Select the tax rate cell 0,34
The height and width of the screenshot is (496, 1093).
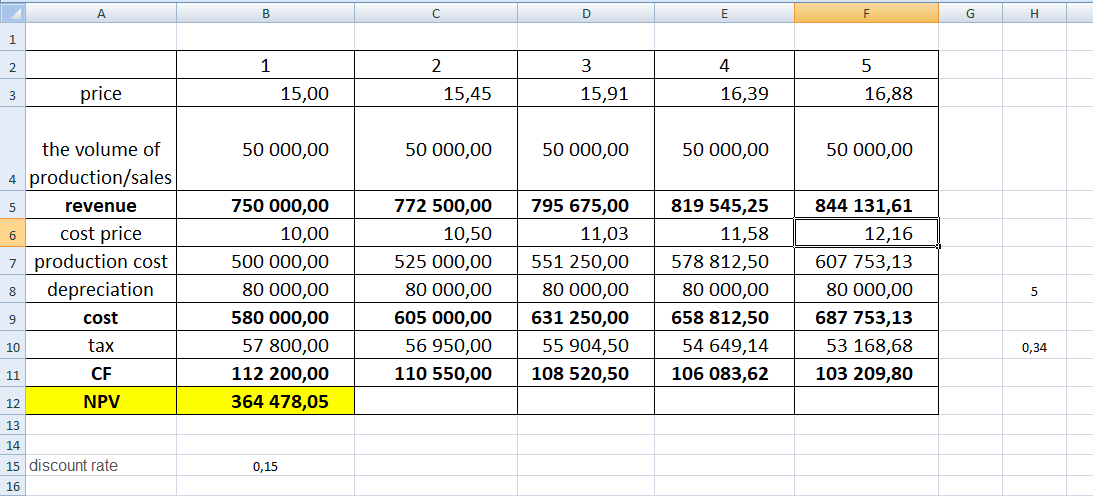tap(1034, 346)
